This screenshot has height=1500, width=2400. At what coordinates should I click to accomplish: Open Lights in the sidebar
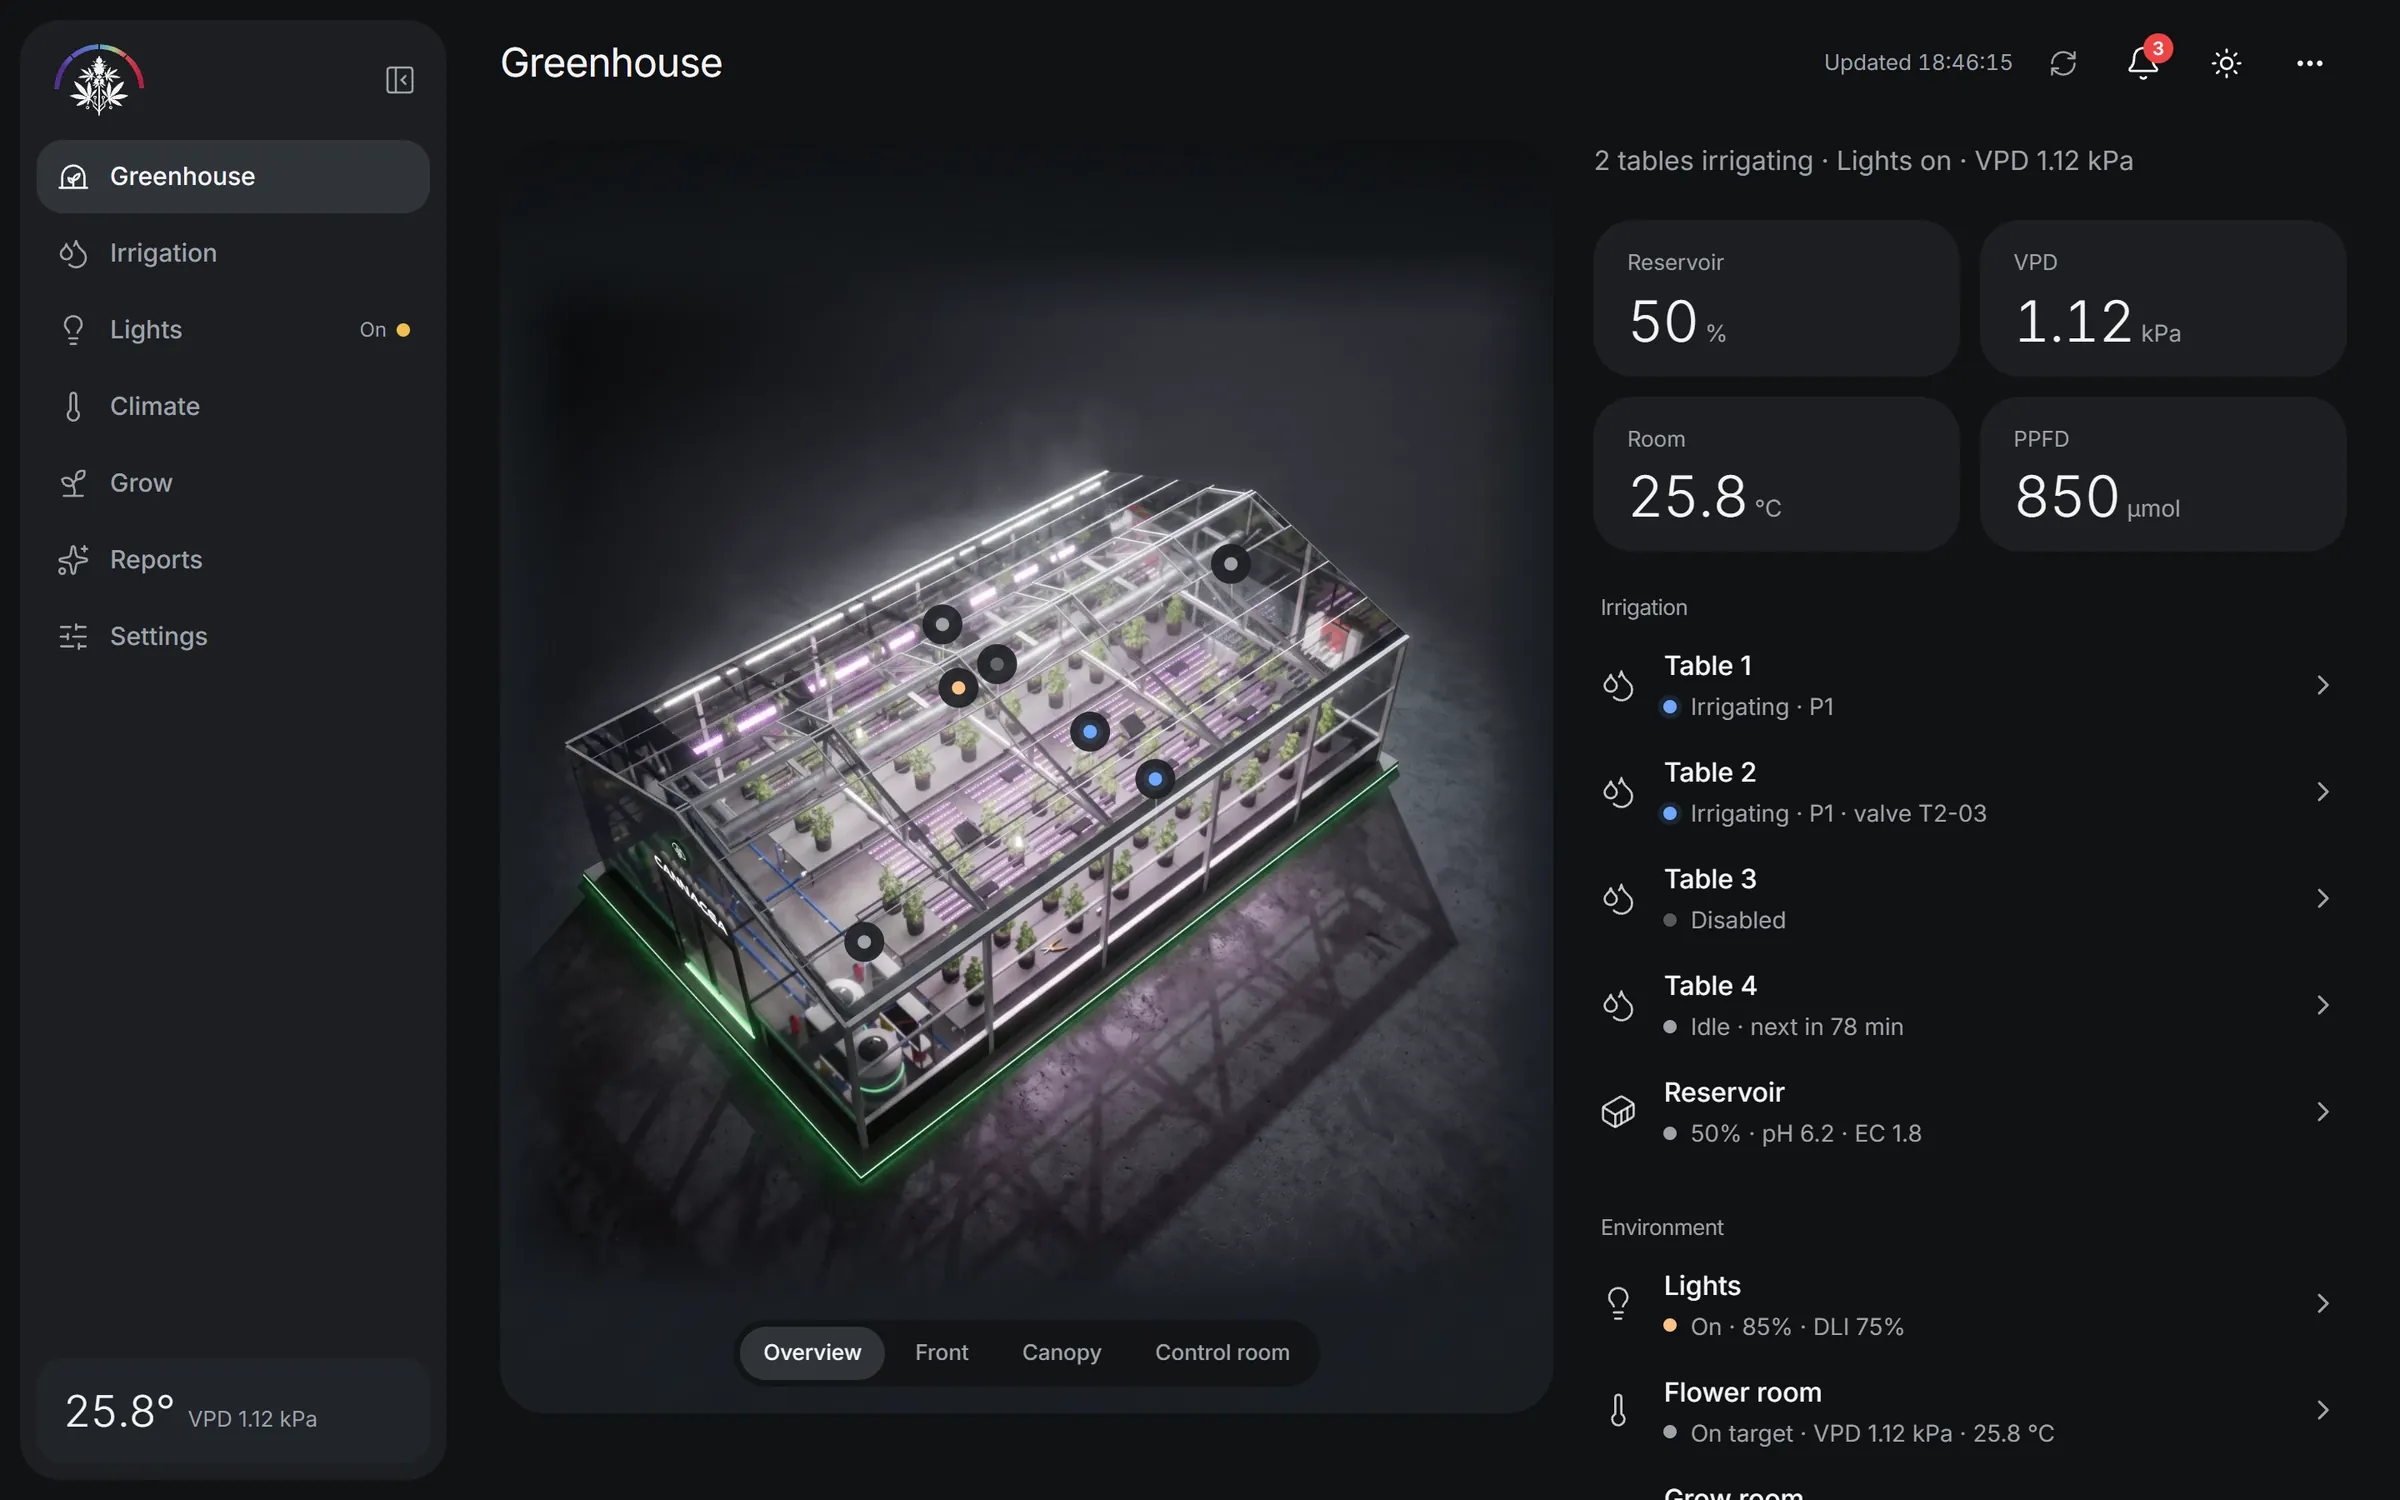[x=233, y=330]
